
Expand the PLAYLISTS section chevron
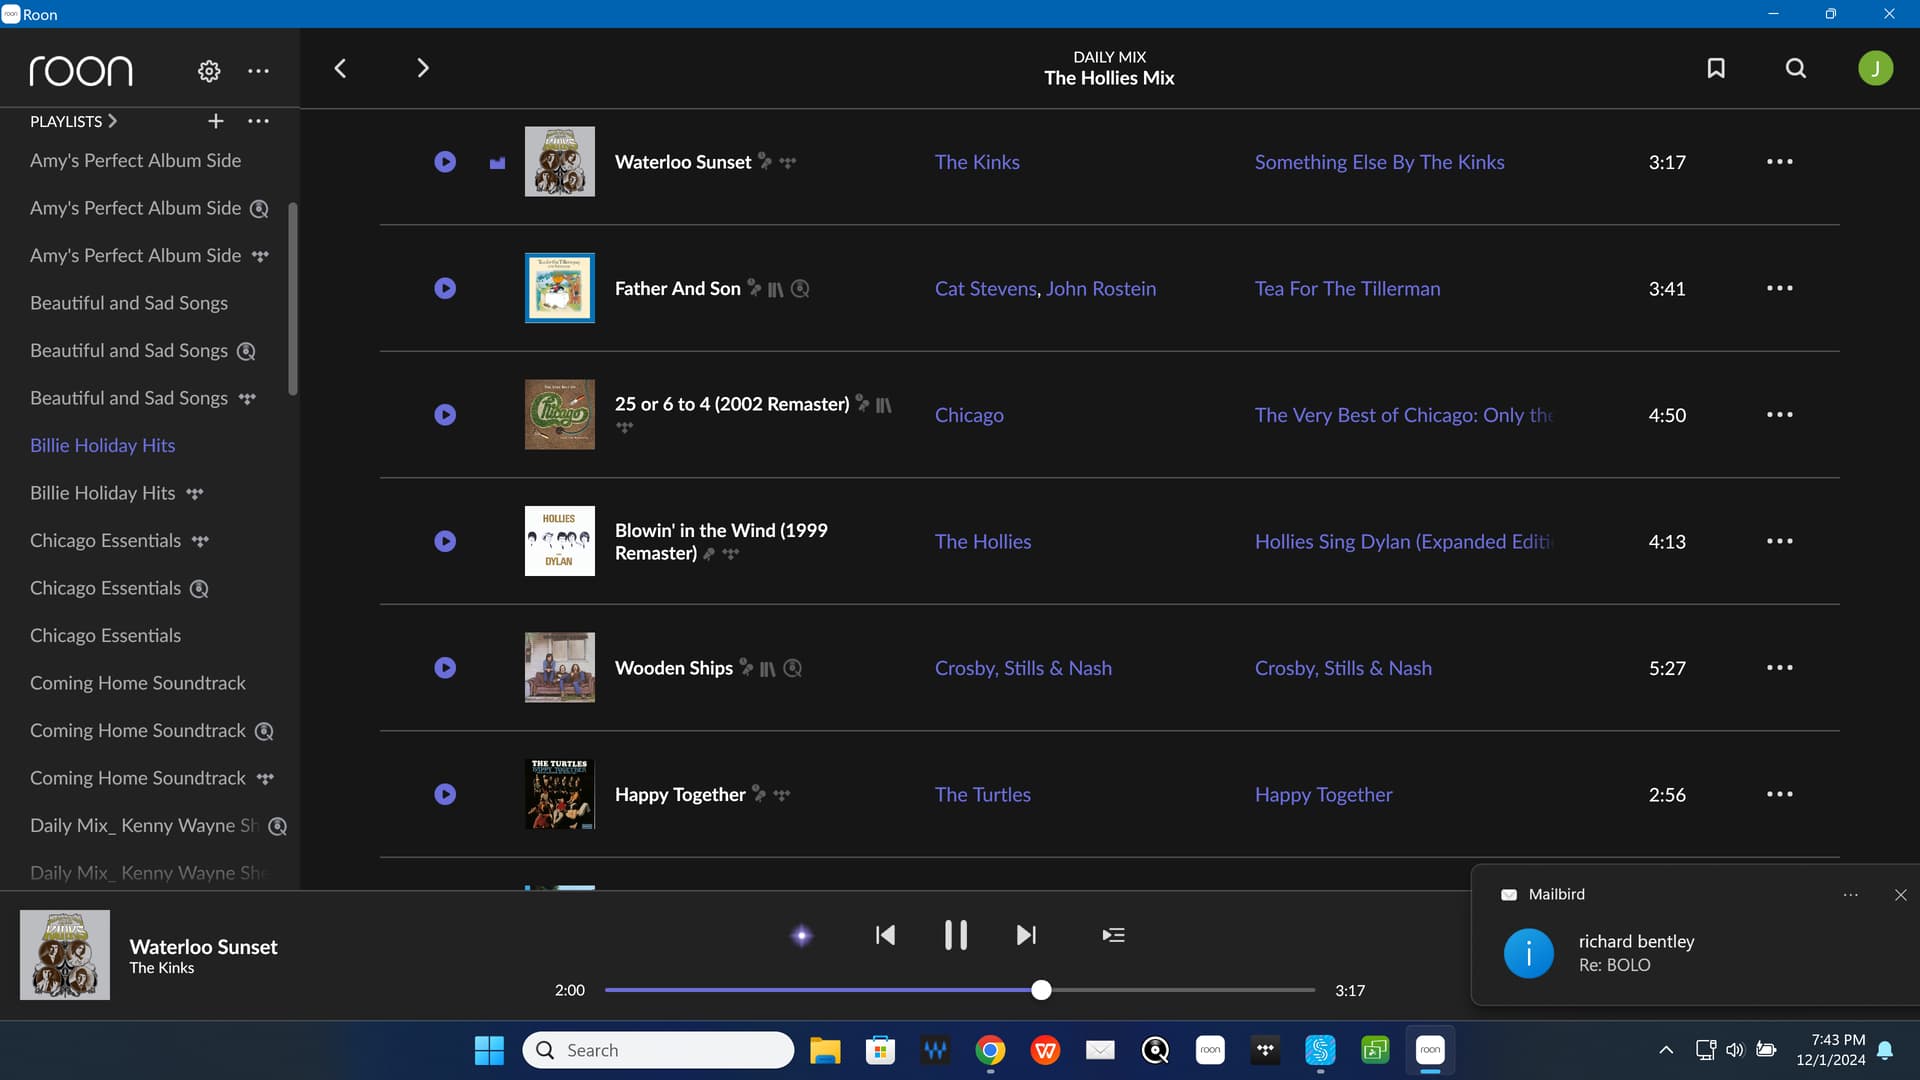tap(112, 121)
